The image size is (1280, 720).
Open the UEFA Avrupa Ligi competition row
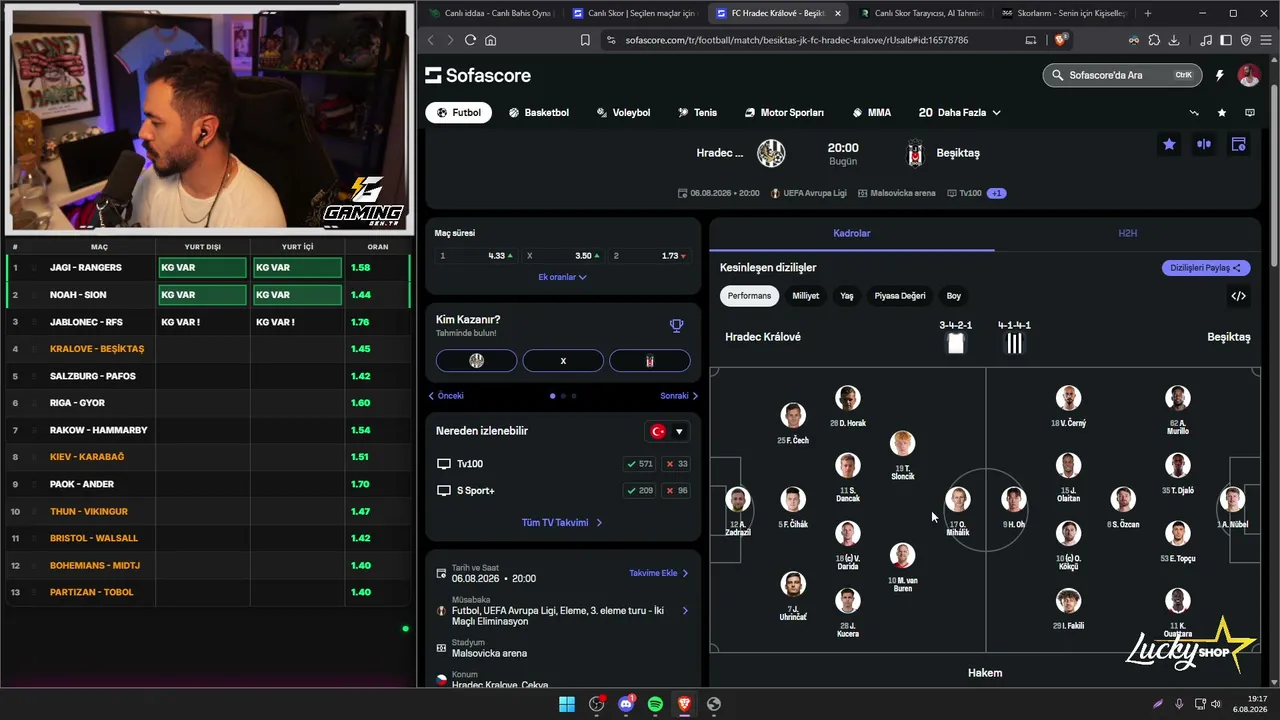[563, 610]
